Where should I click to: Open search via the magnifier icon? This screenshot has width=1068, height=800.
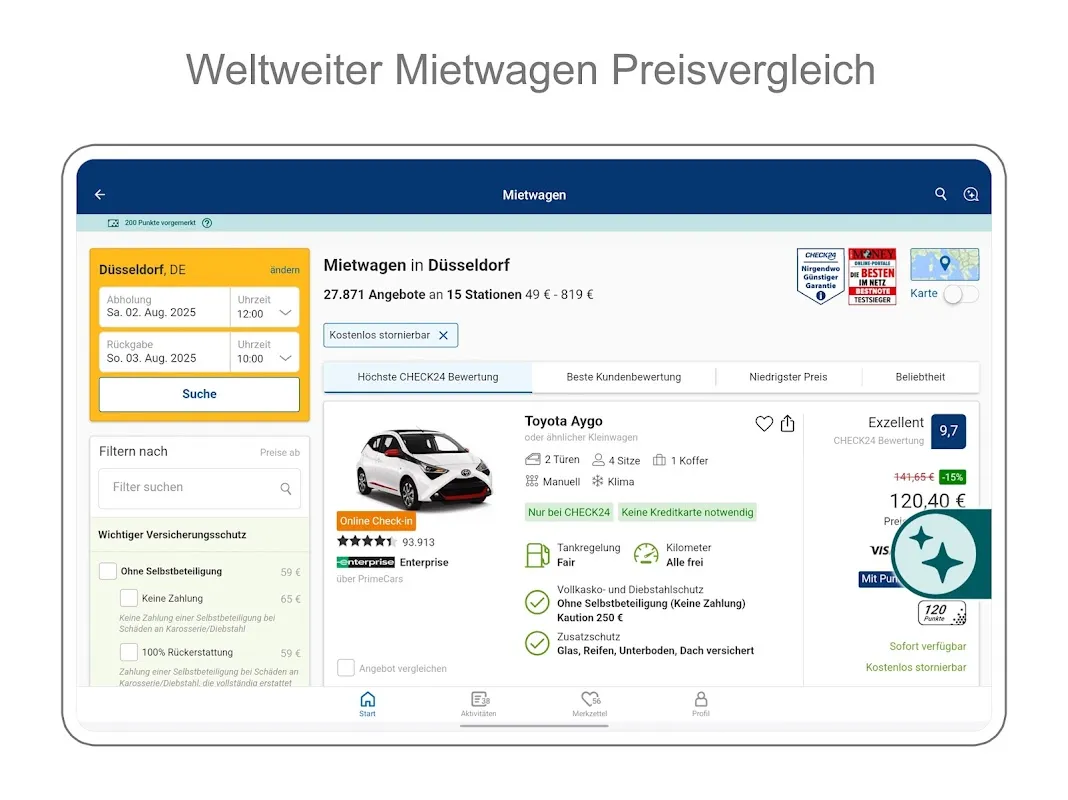(x=941, y=194)
